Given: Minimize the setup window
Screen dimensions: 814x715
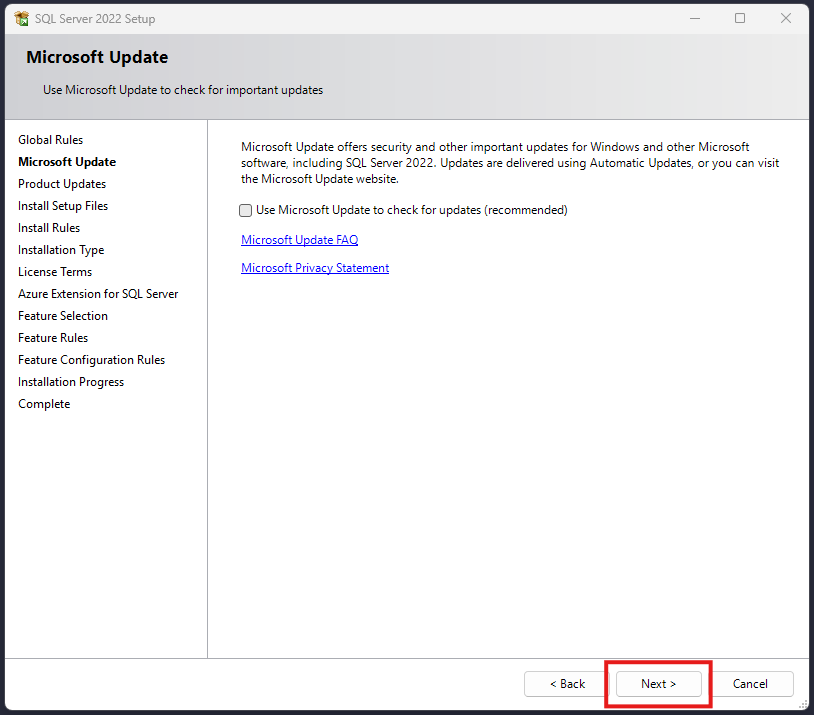Looking at the screenshot, I should pyautogui.click(x=694, y=18).
